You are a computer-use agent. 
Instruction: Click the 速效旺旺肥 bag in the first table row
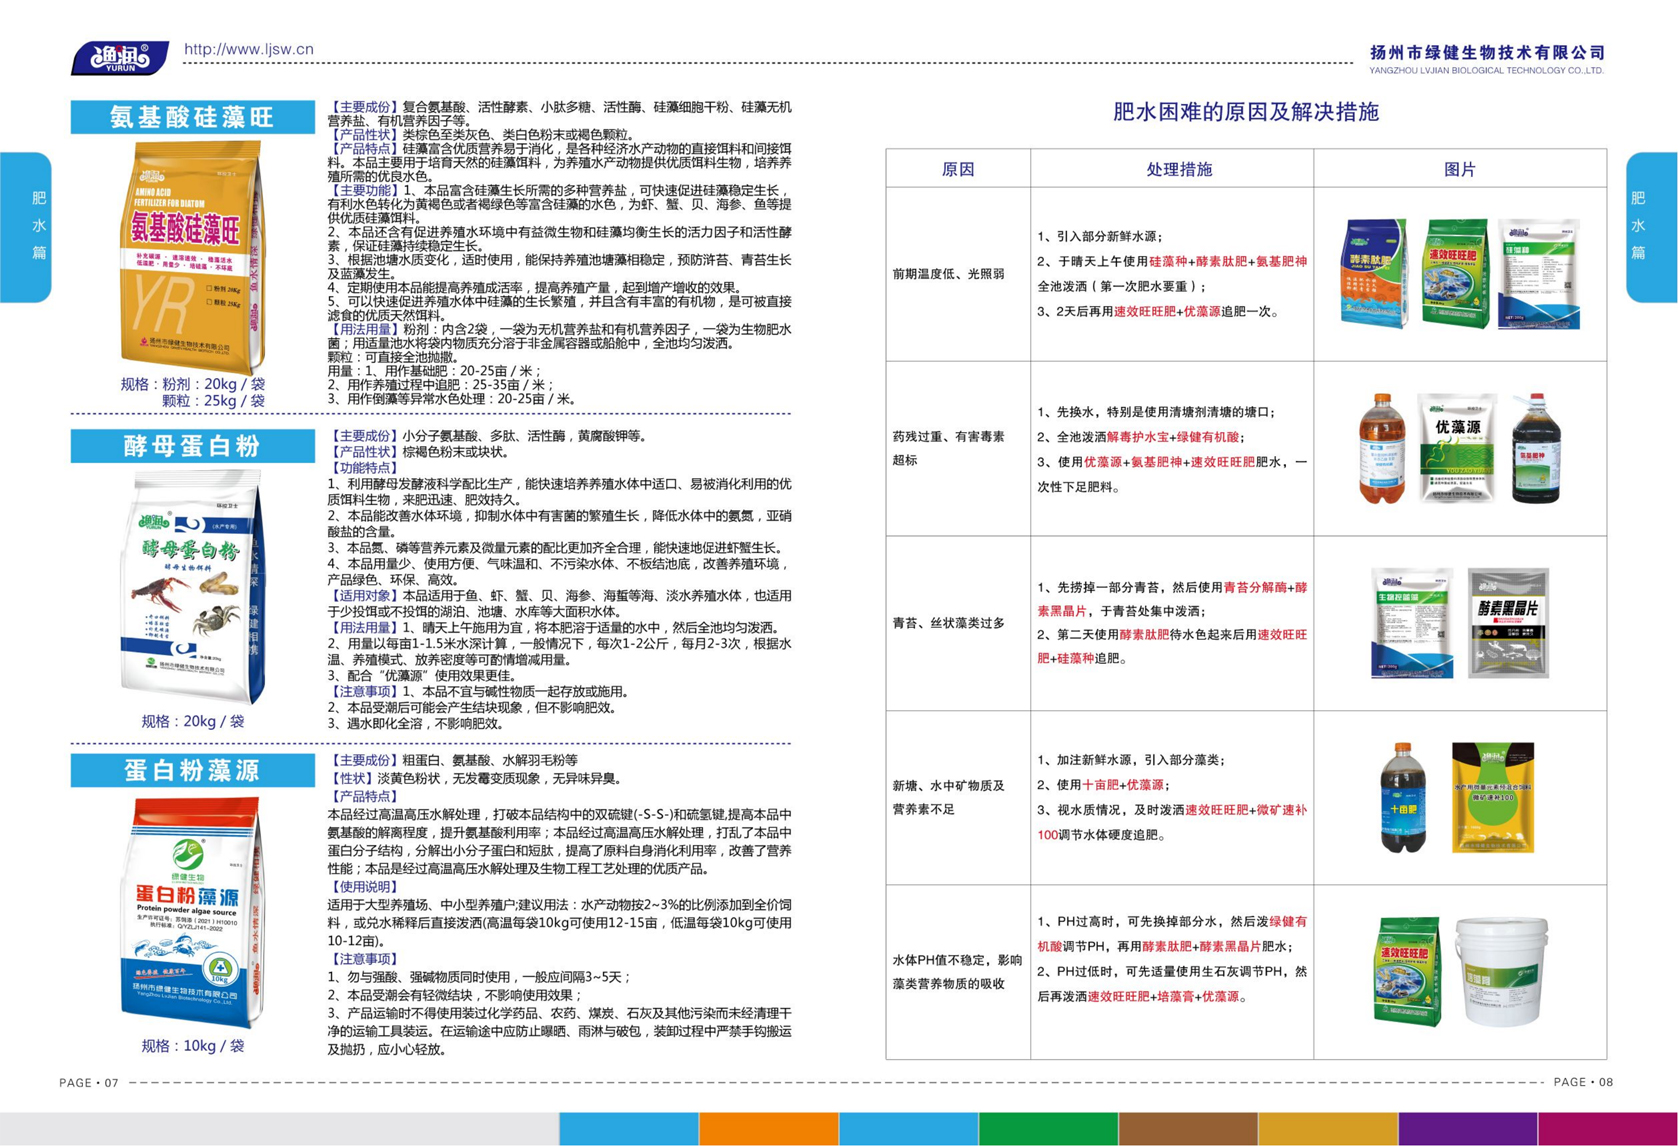coord(1455,274)
